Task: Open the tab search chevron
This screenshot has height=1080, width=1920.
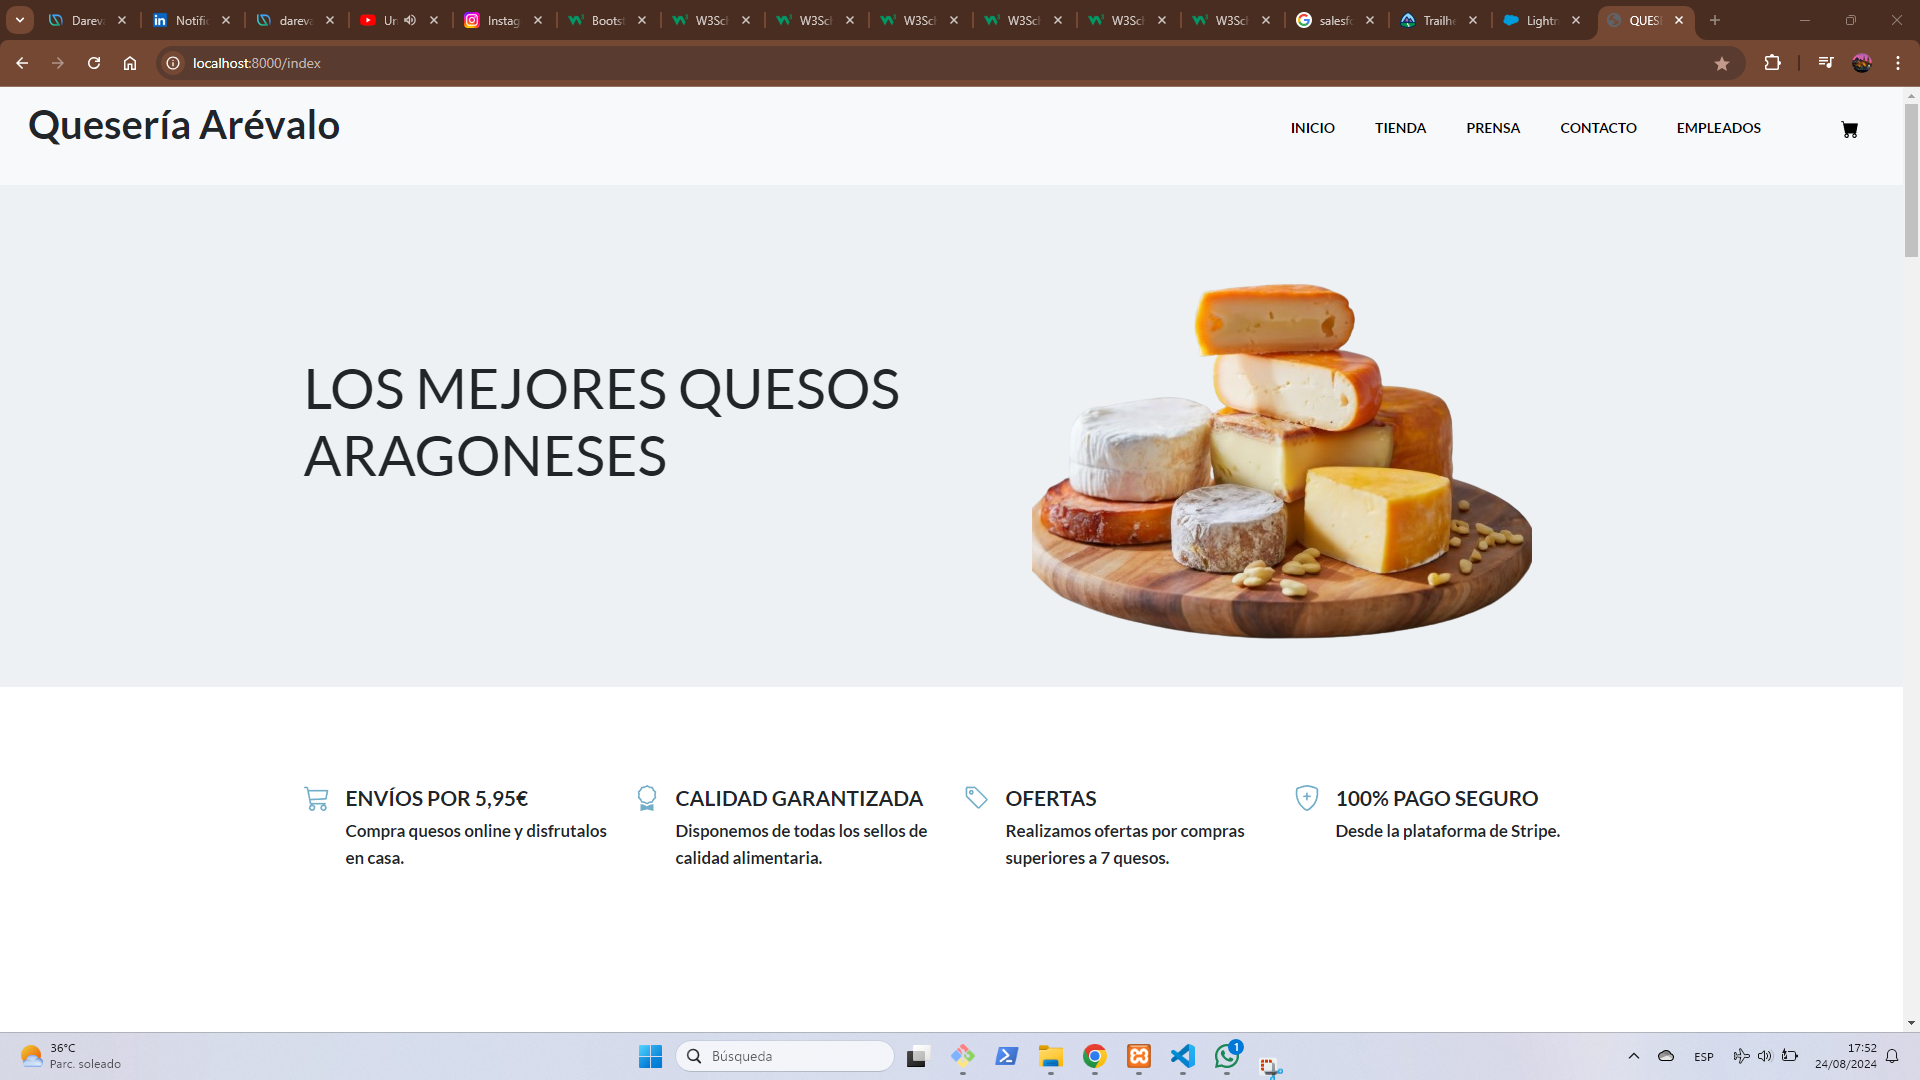Action: coord(20,20)
